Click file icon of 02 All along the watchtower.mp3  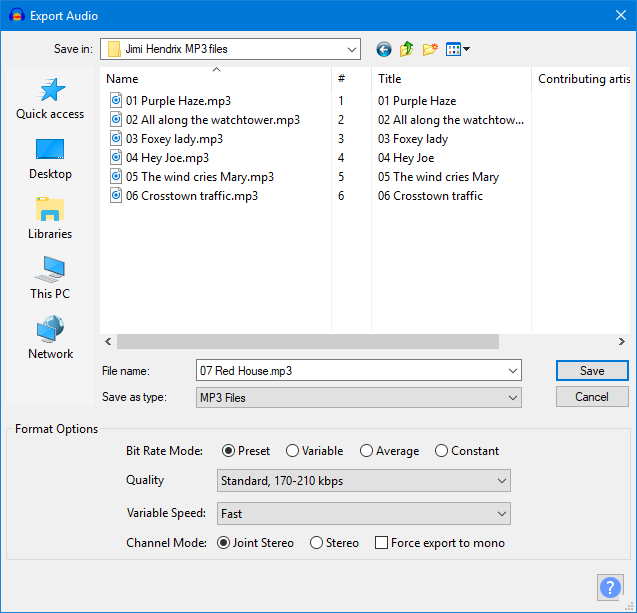pyautogui.click(x=116, y=119)
